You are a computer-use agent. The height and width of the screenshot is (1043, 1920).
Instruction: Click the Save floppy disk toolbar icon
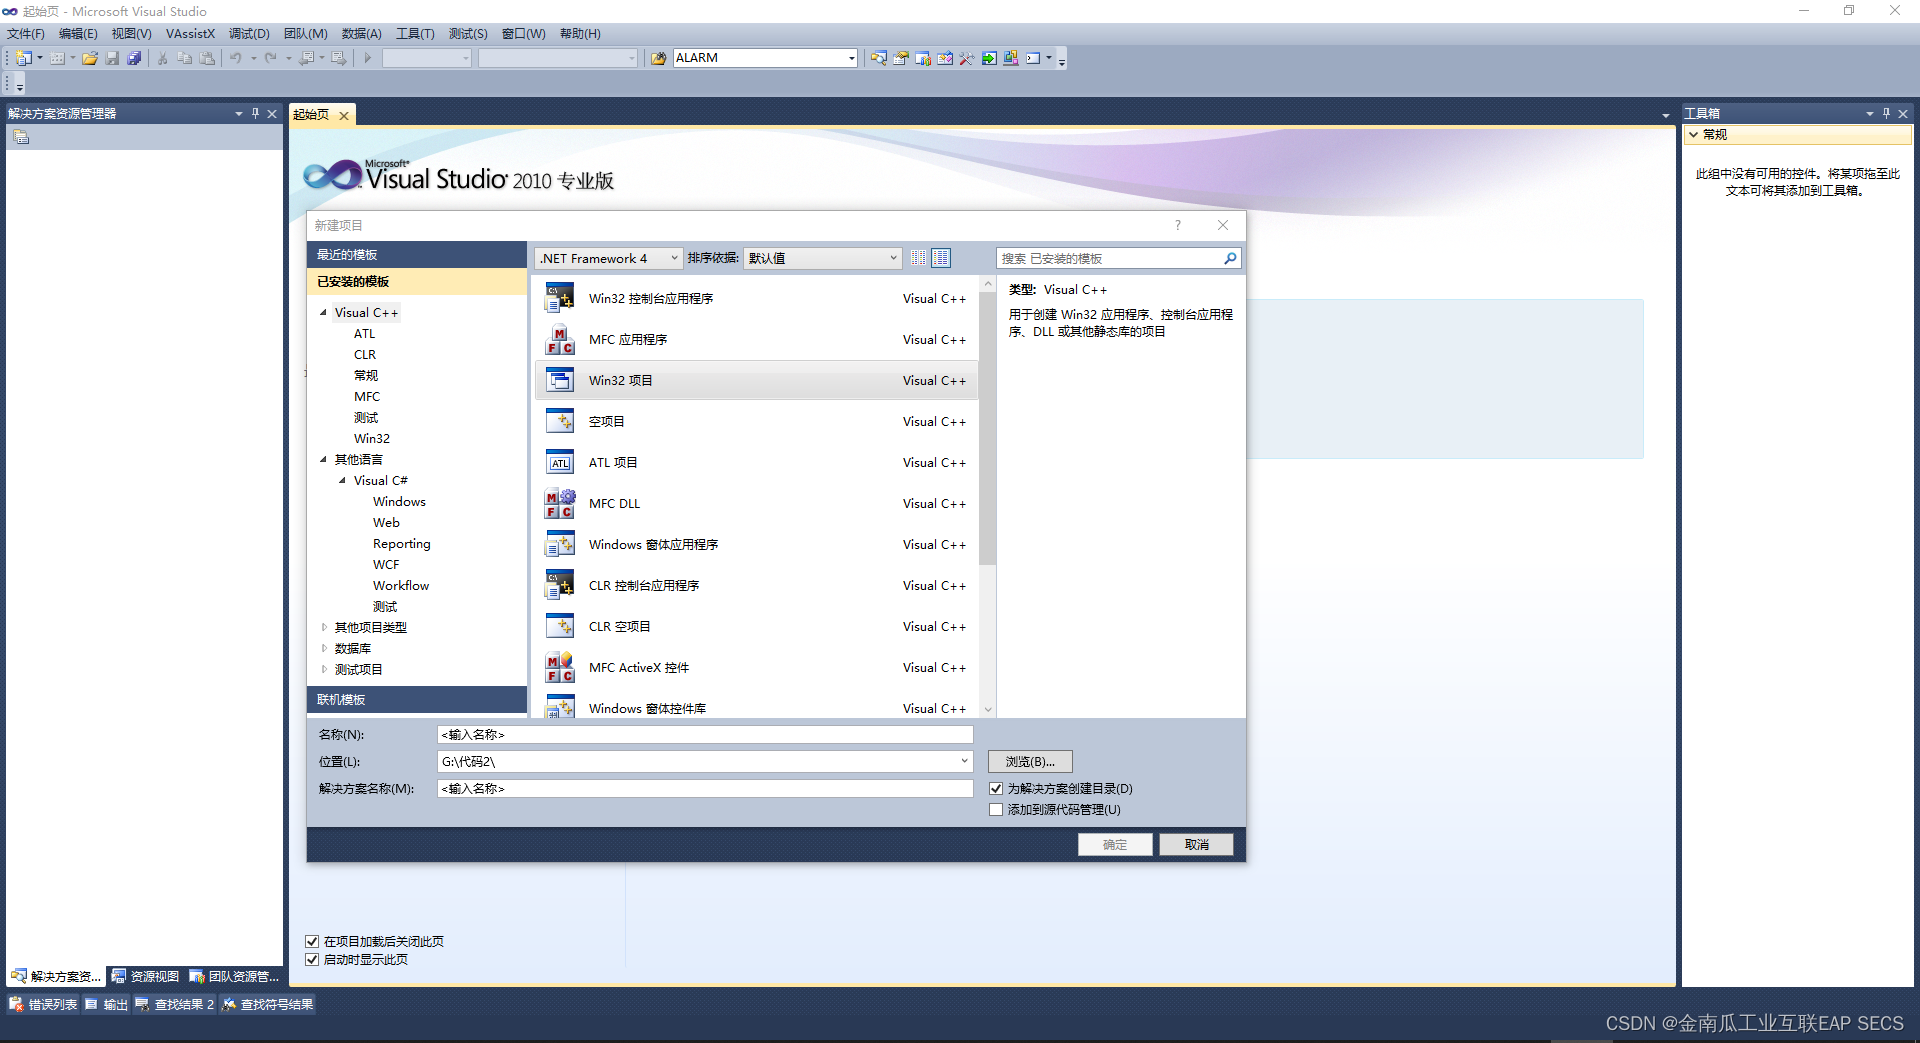(112, 58)
